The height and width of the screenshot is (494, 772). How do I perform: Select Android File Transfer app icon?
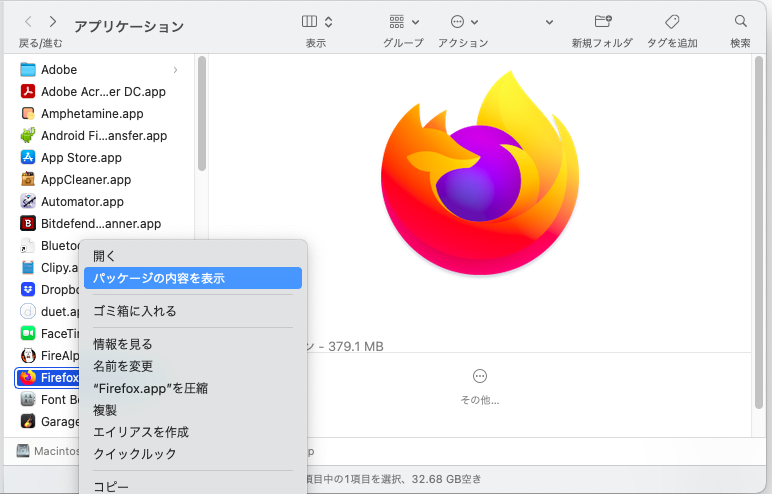click(x=28, y=135)
